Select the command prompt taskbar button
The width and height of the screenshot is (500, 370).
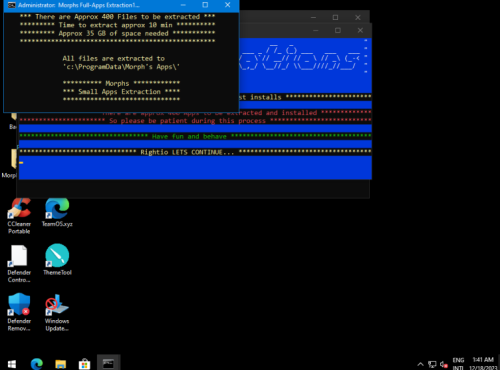tap(108, 363)
